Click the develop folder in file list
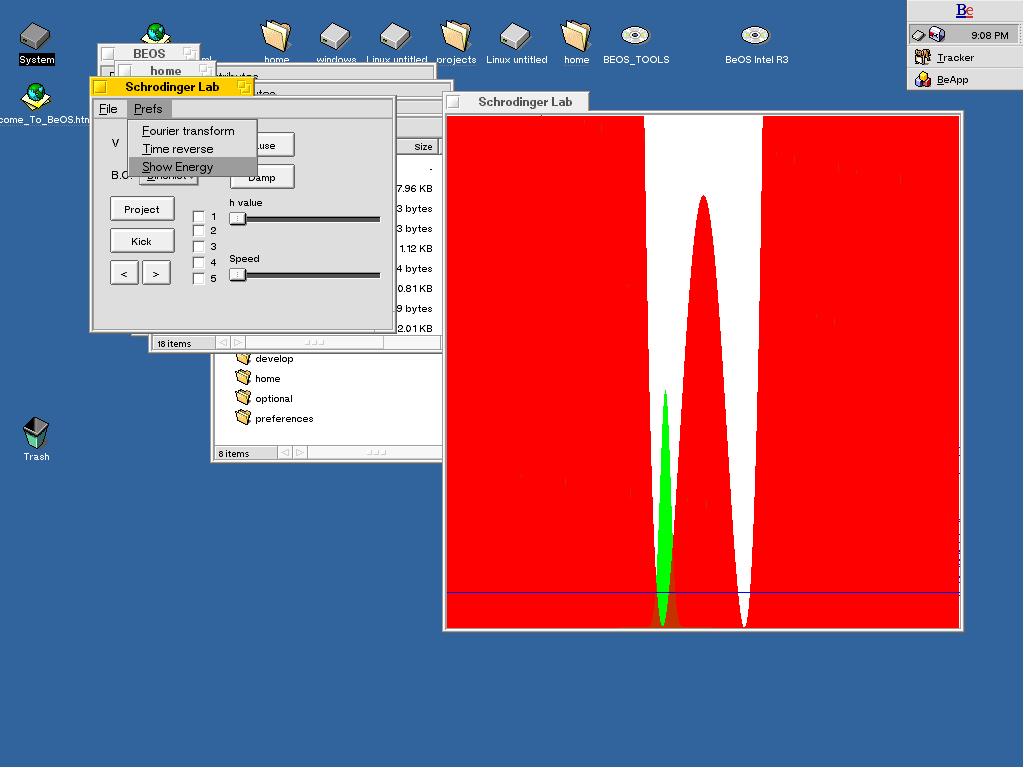 [264, 359]
